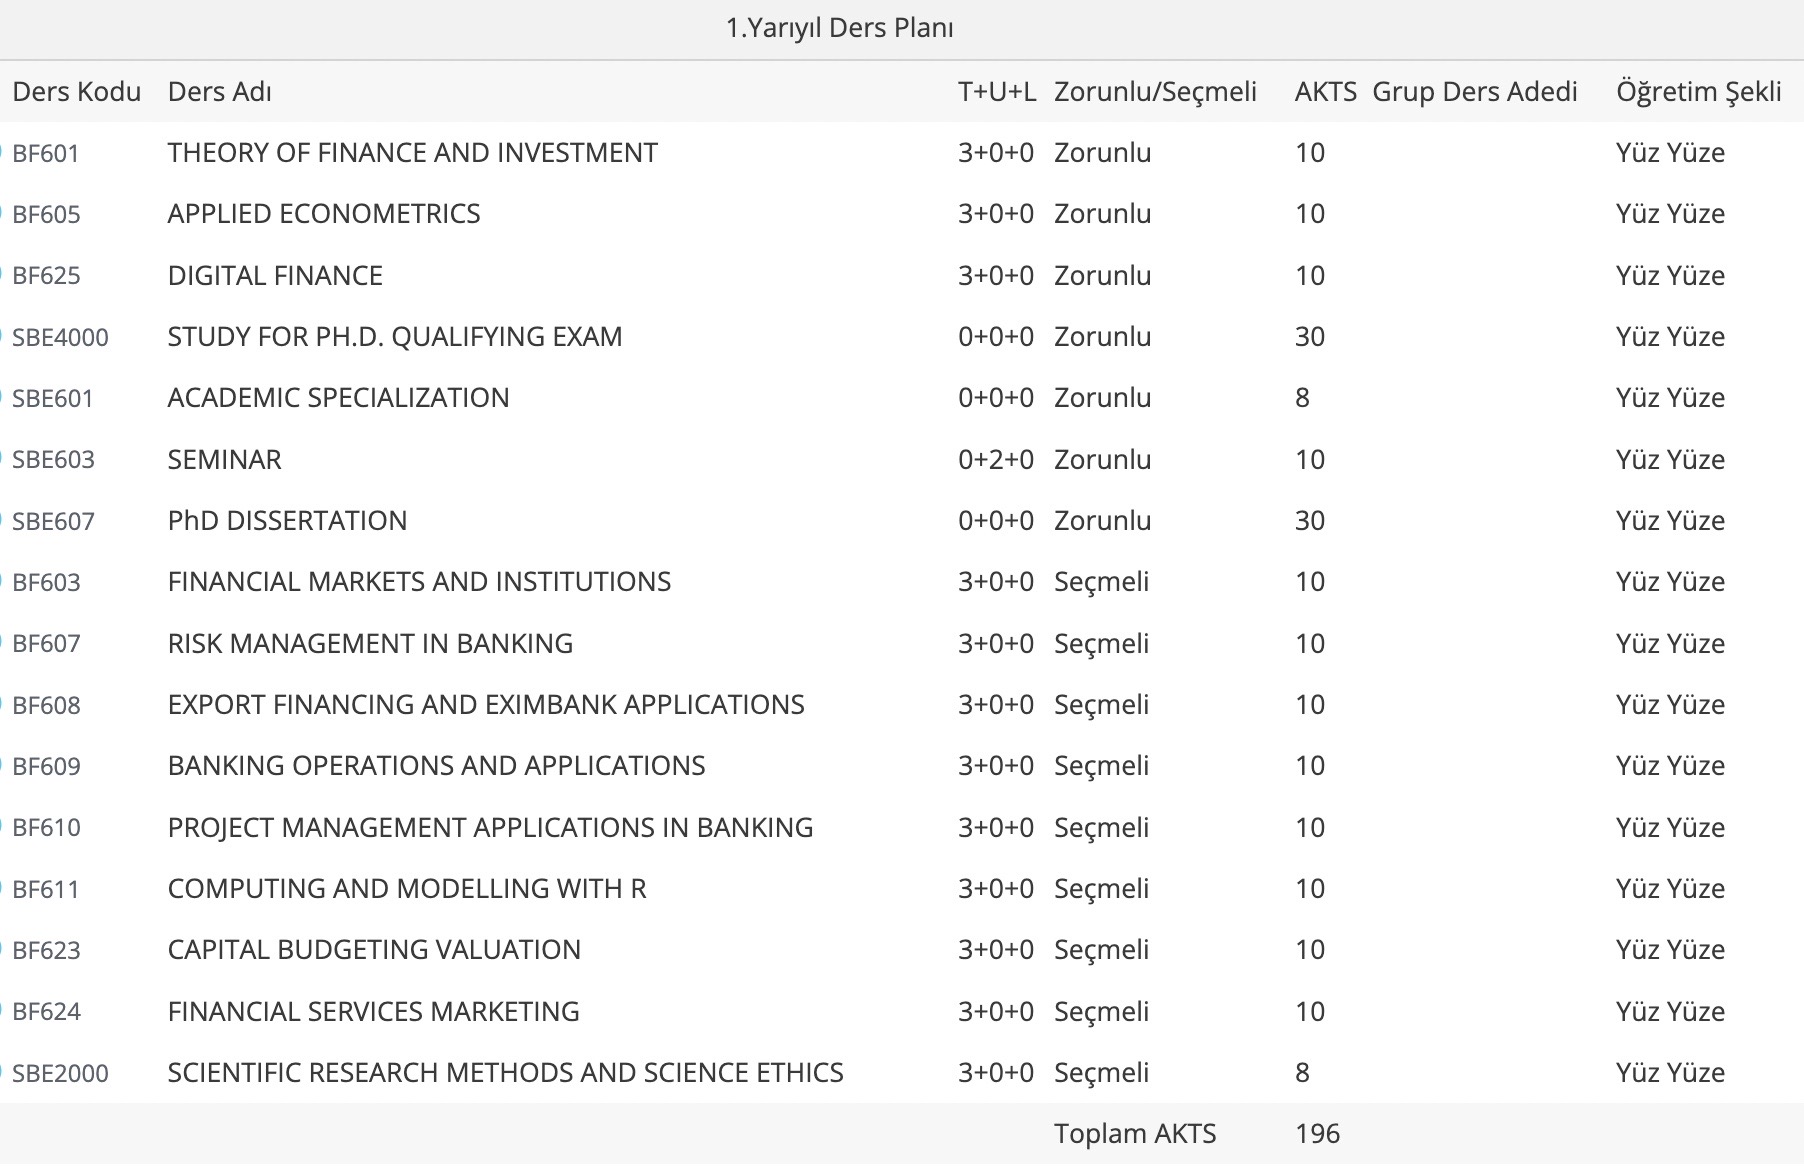Open course code BF603
The image size is (1804, 1172).
[46, 583]
